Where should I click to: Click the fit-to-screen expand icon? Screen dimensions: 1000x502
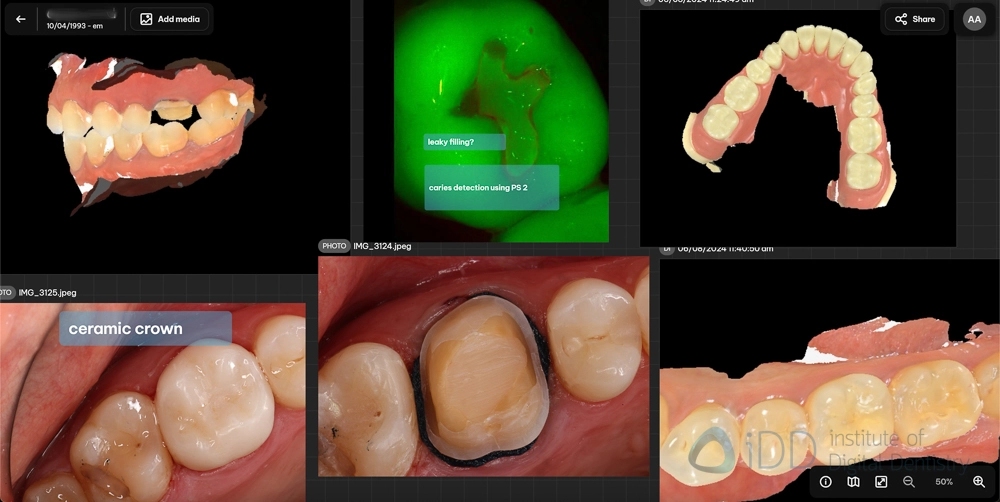881,482
